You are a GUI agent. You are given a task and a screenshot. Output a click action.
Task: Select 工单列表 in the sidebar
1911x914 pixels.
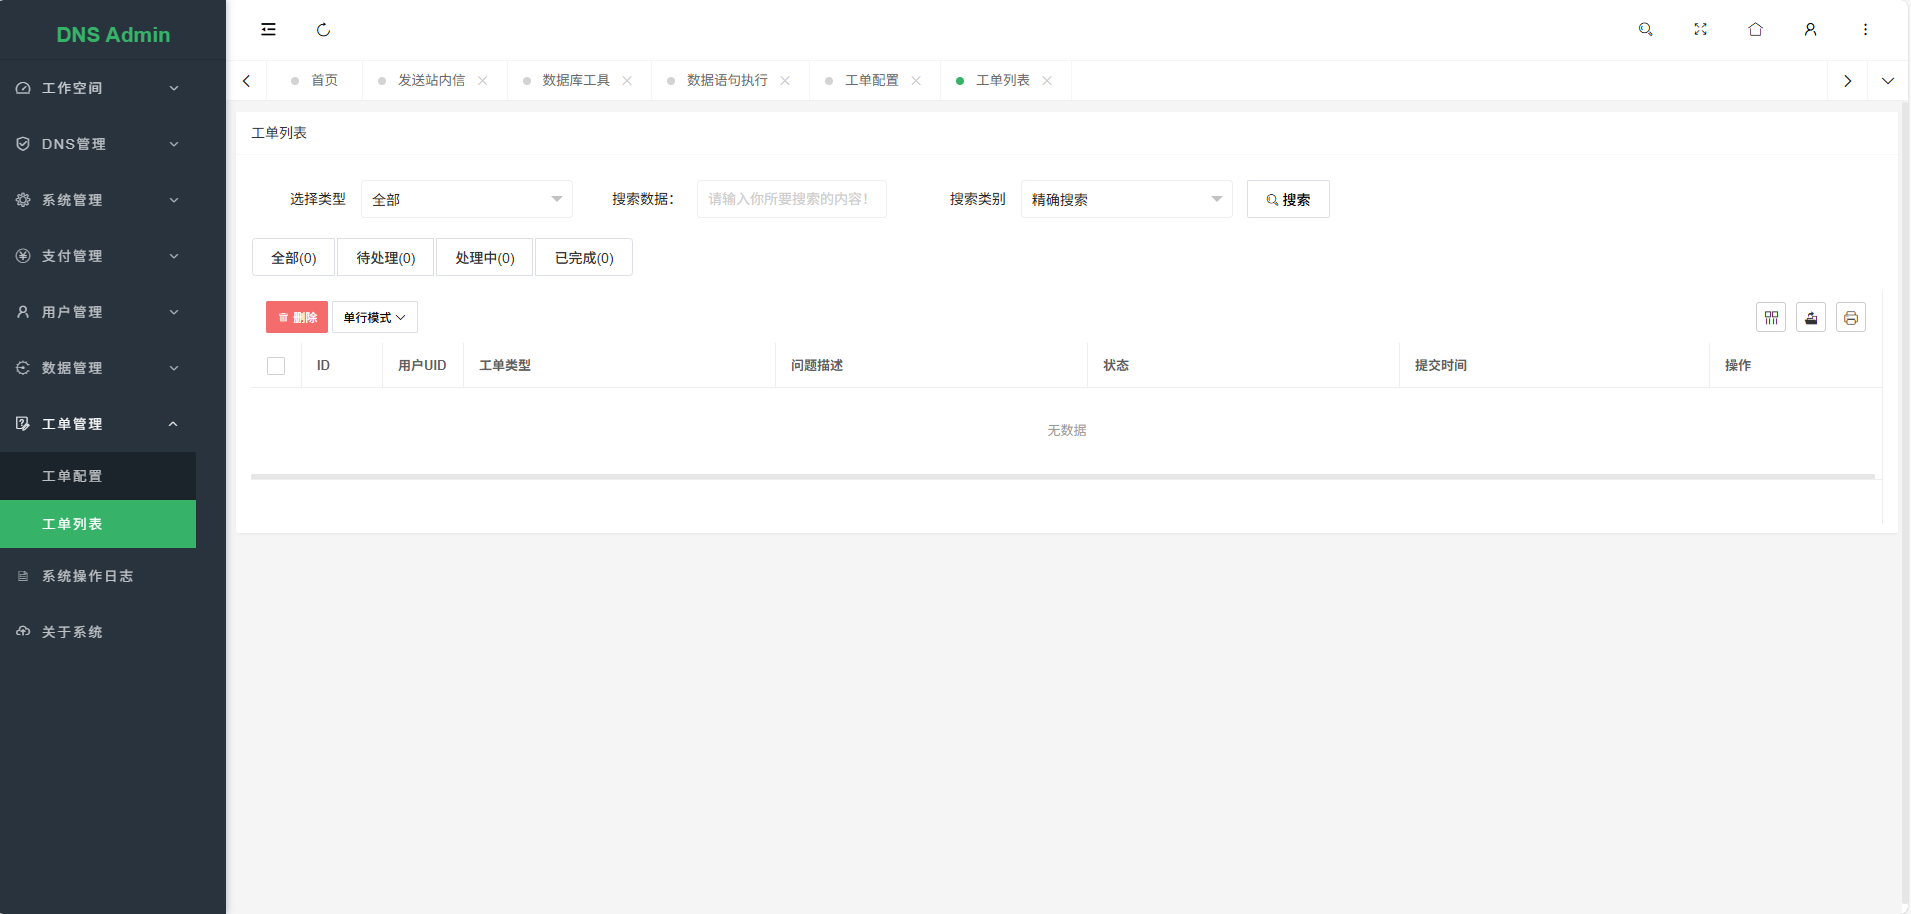tap(71, 523)
